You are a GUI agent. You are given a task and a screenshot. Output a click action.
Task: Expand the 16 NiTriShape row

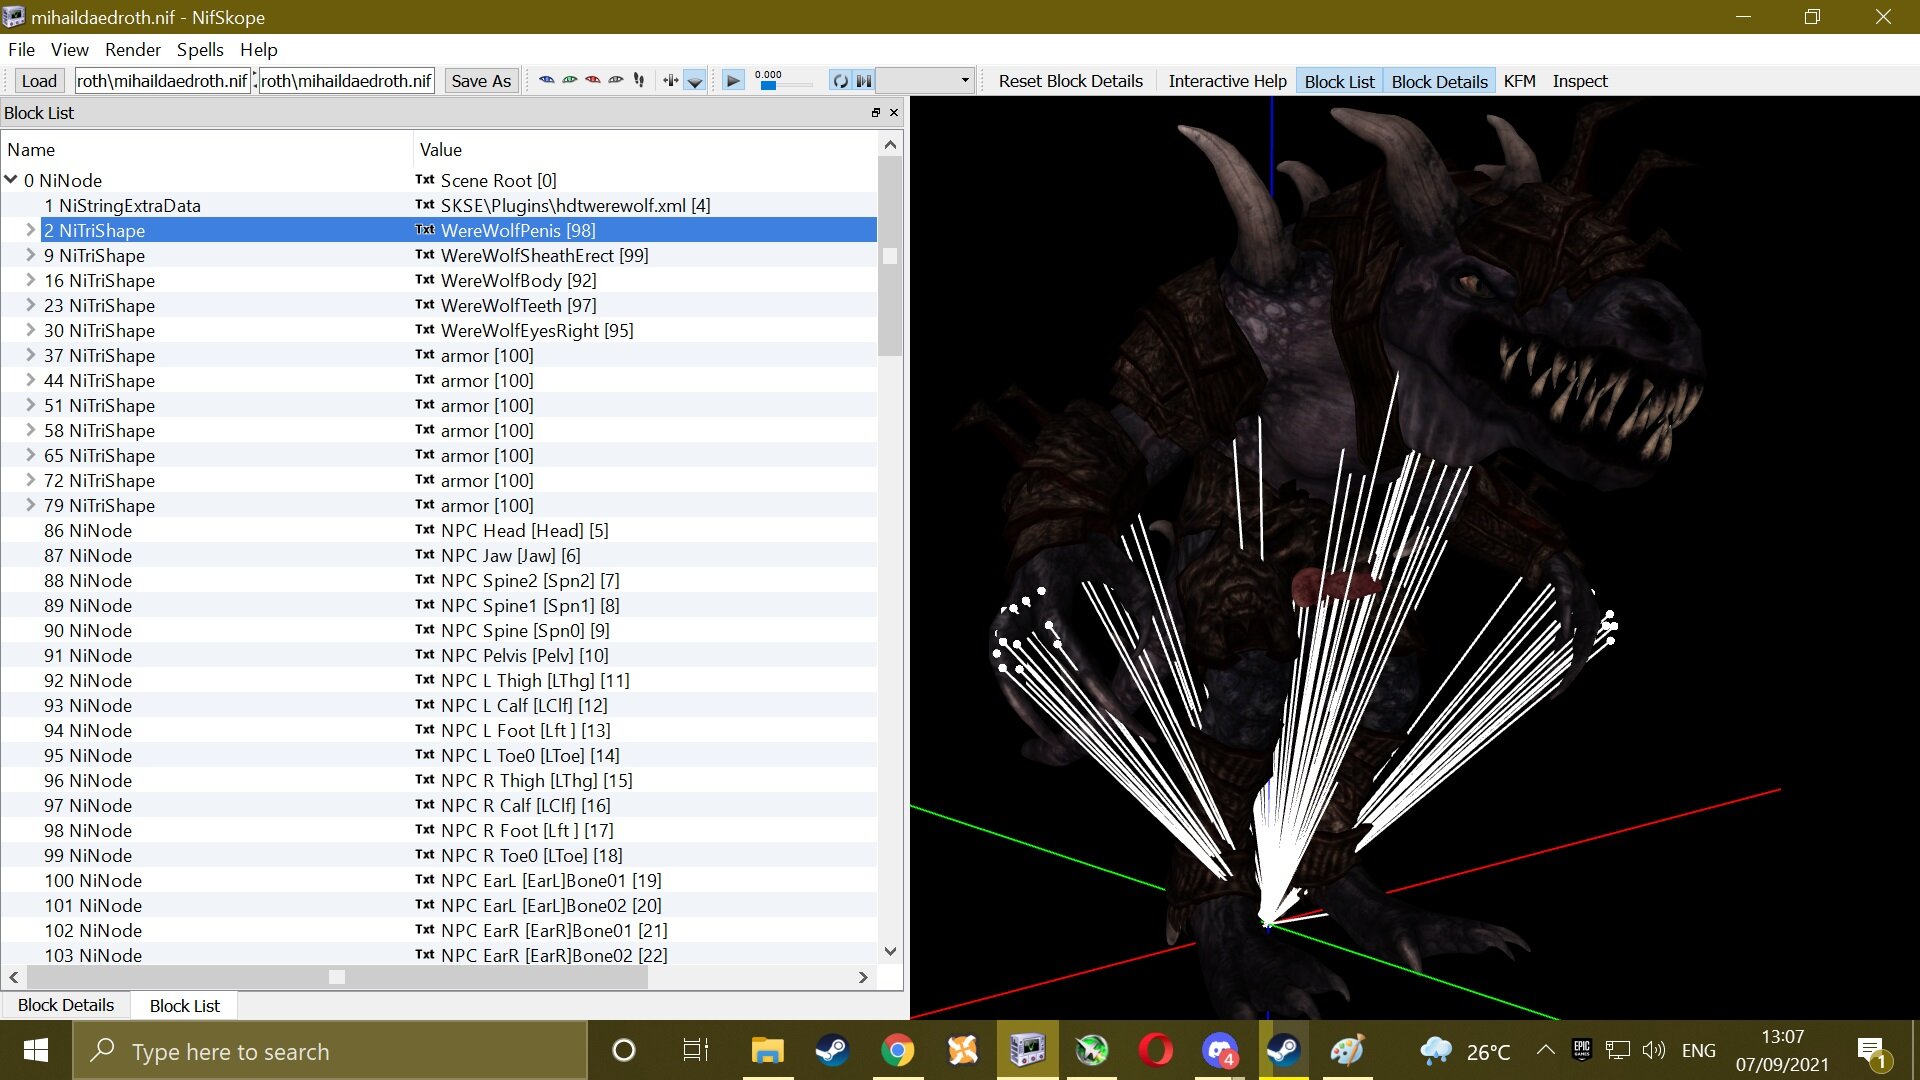point(30,280)
